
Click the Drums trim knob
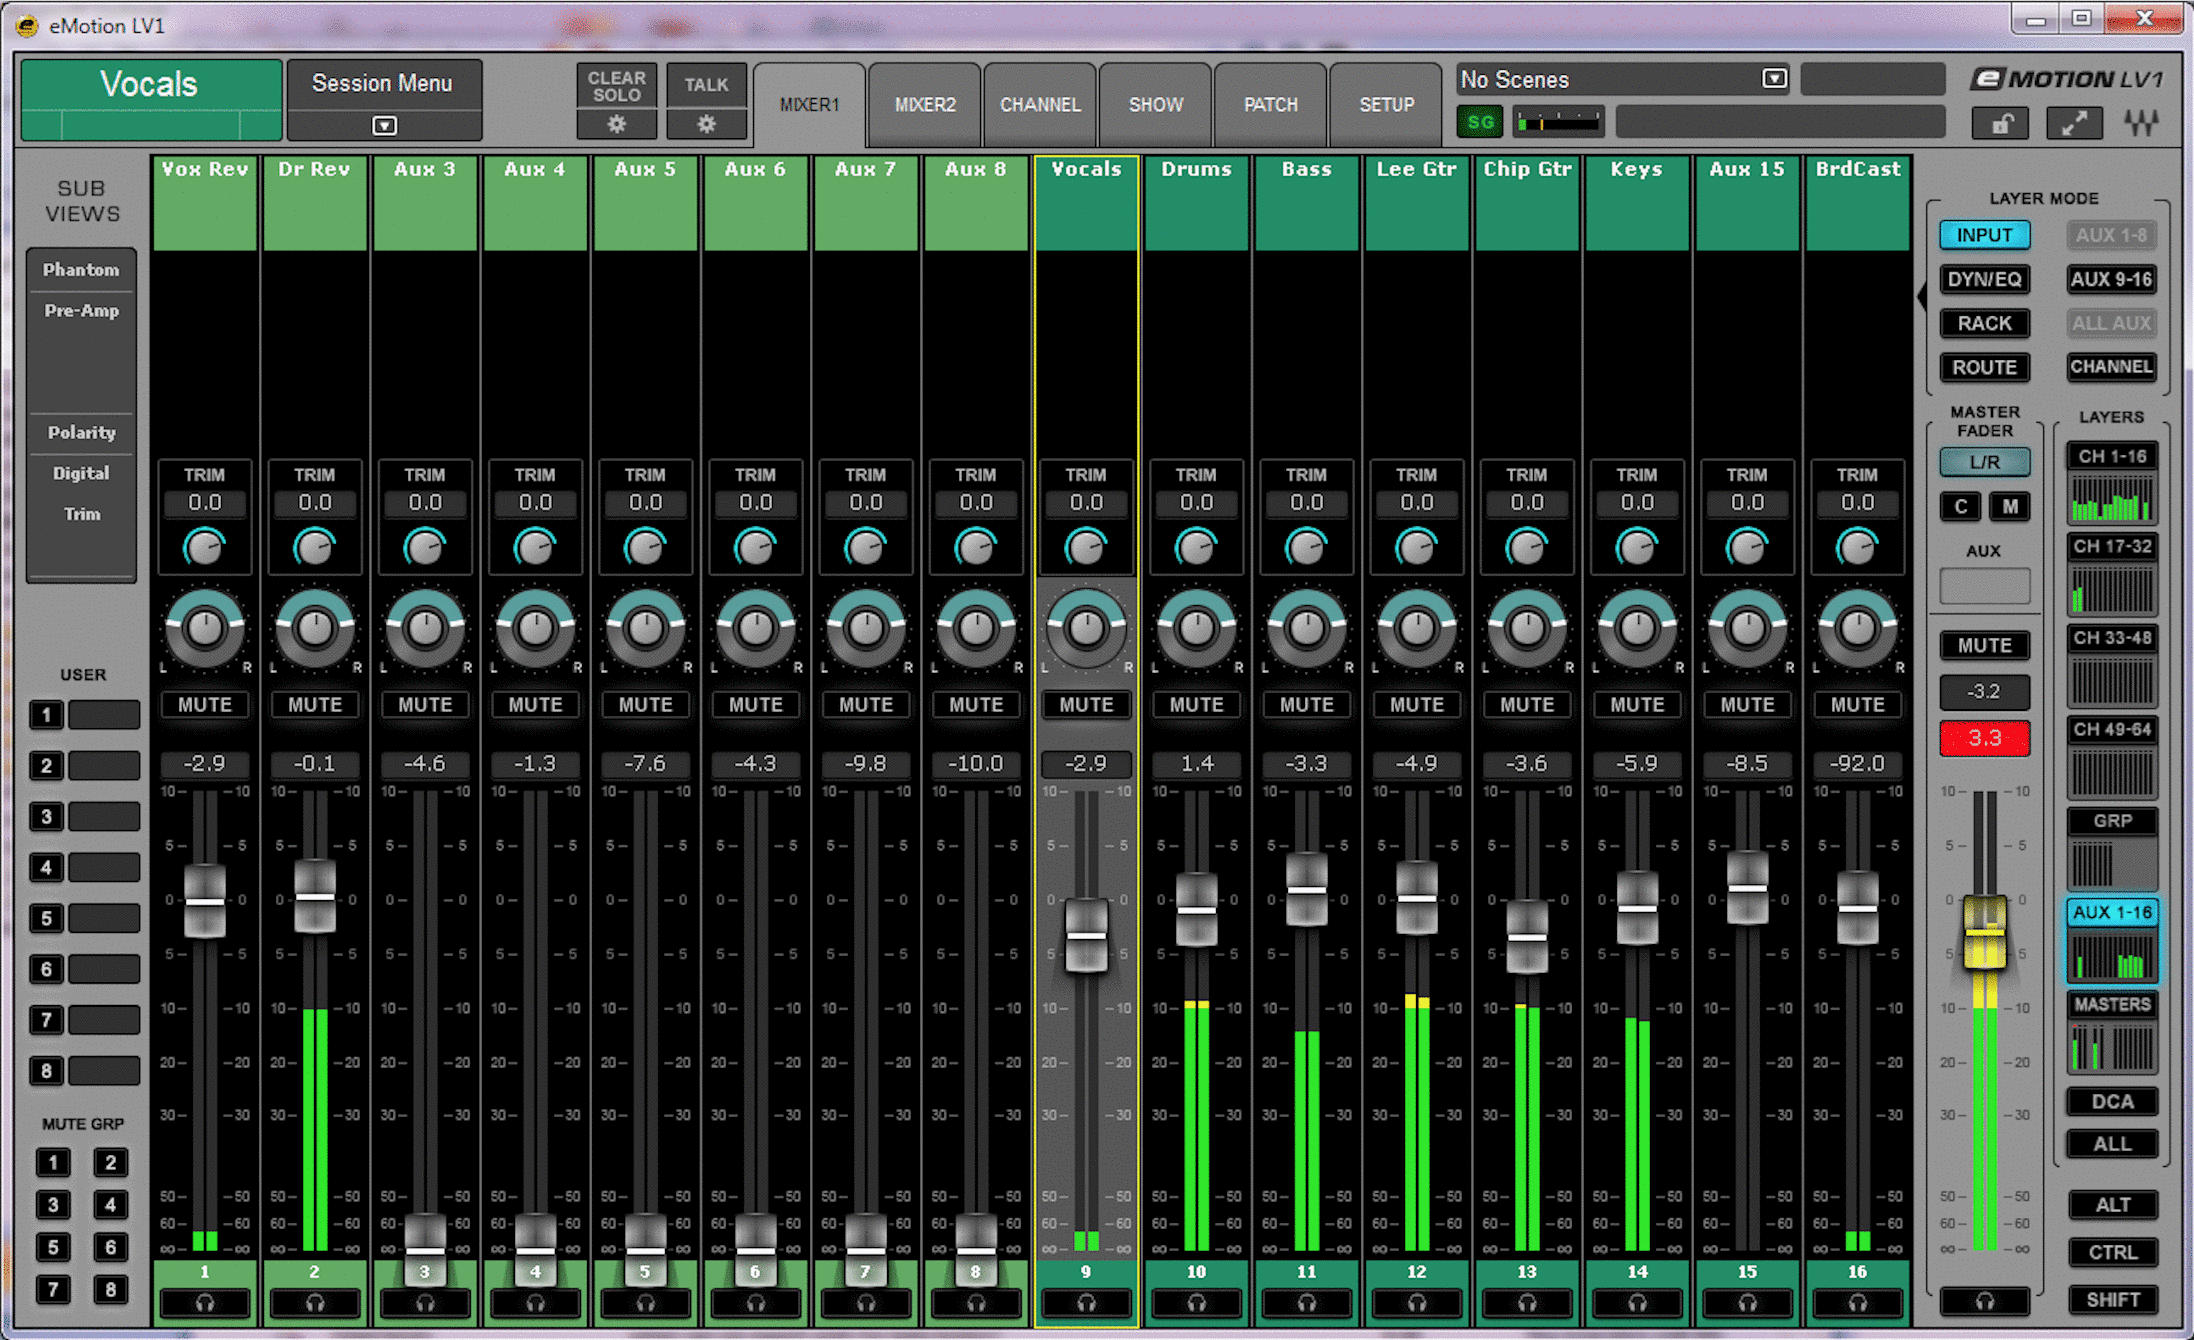(1196, 547)
